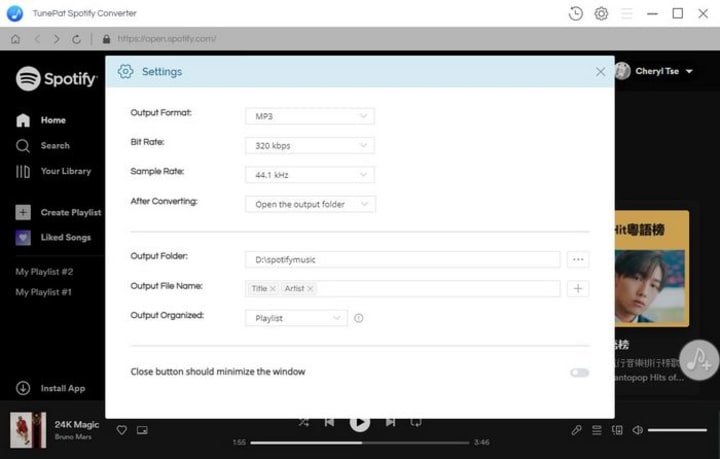Open Your Library in the sidebar

53,171
